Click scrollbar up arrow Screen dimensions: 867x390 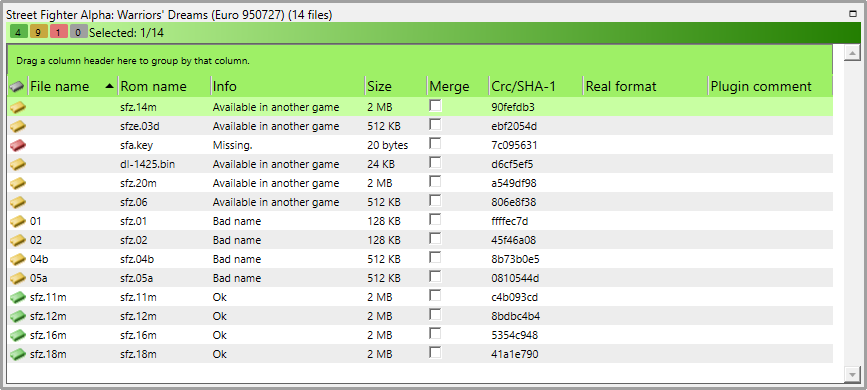(x=852, y=53)
